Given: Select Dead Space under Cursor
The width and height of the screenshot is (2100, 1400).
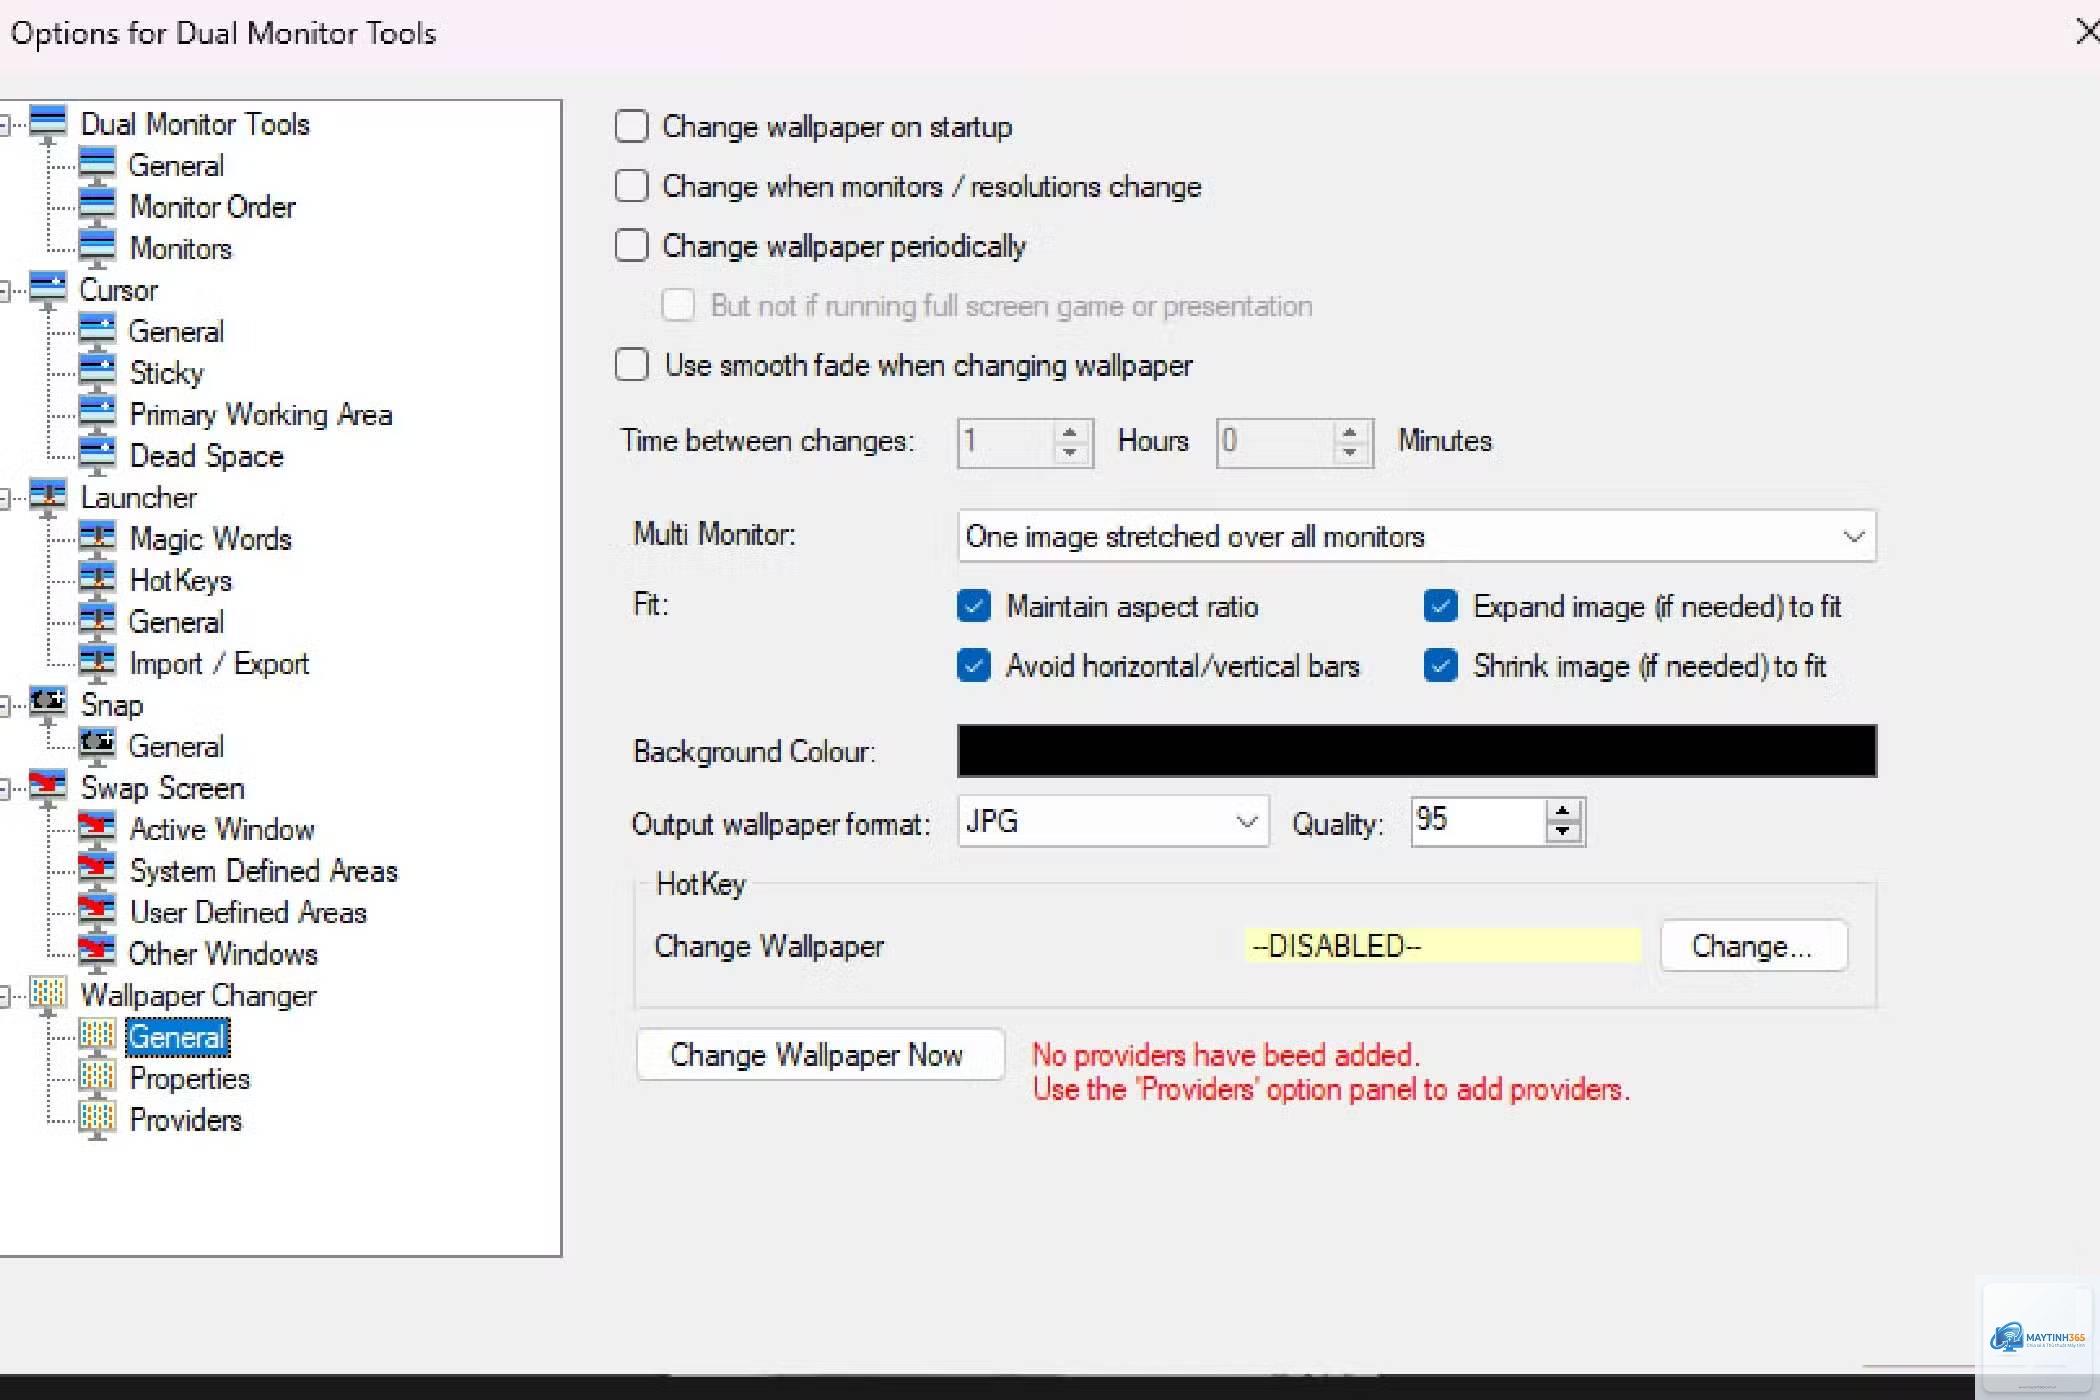Looking at the screenshot, I should [x=207, y=456].
